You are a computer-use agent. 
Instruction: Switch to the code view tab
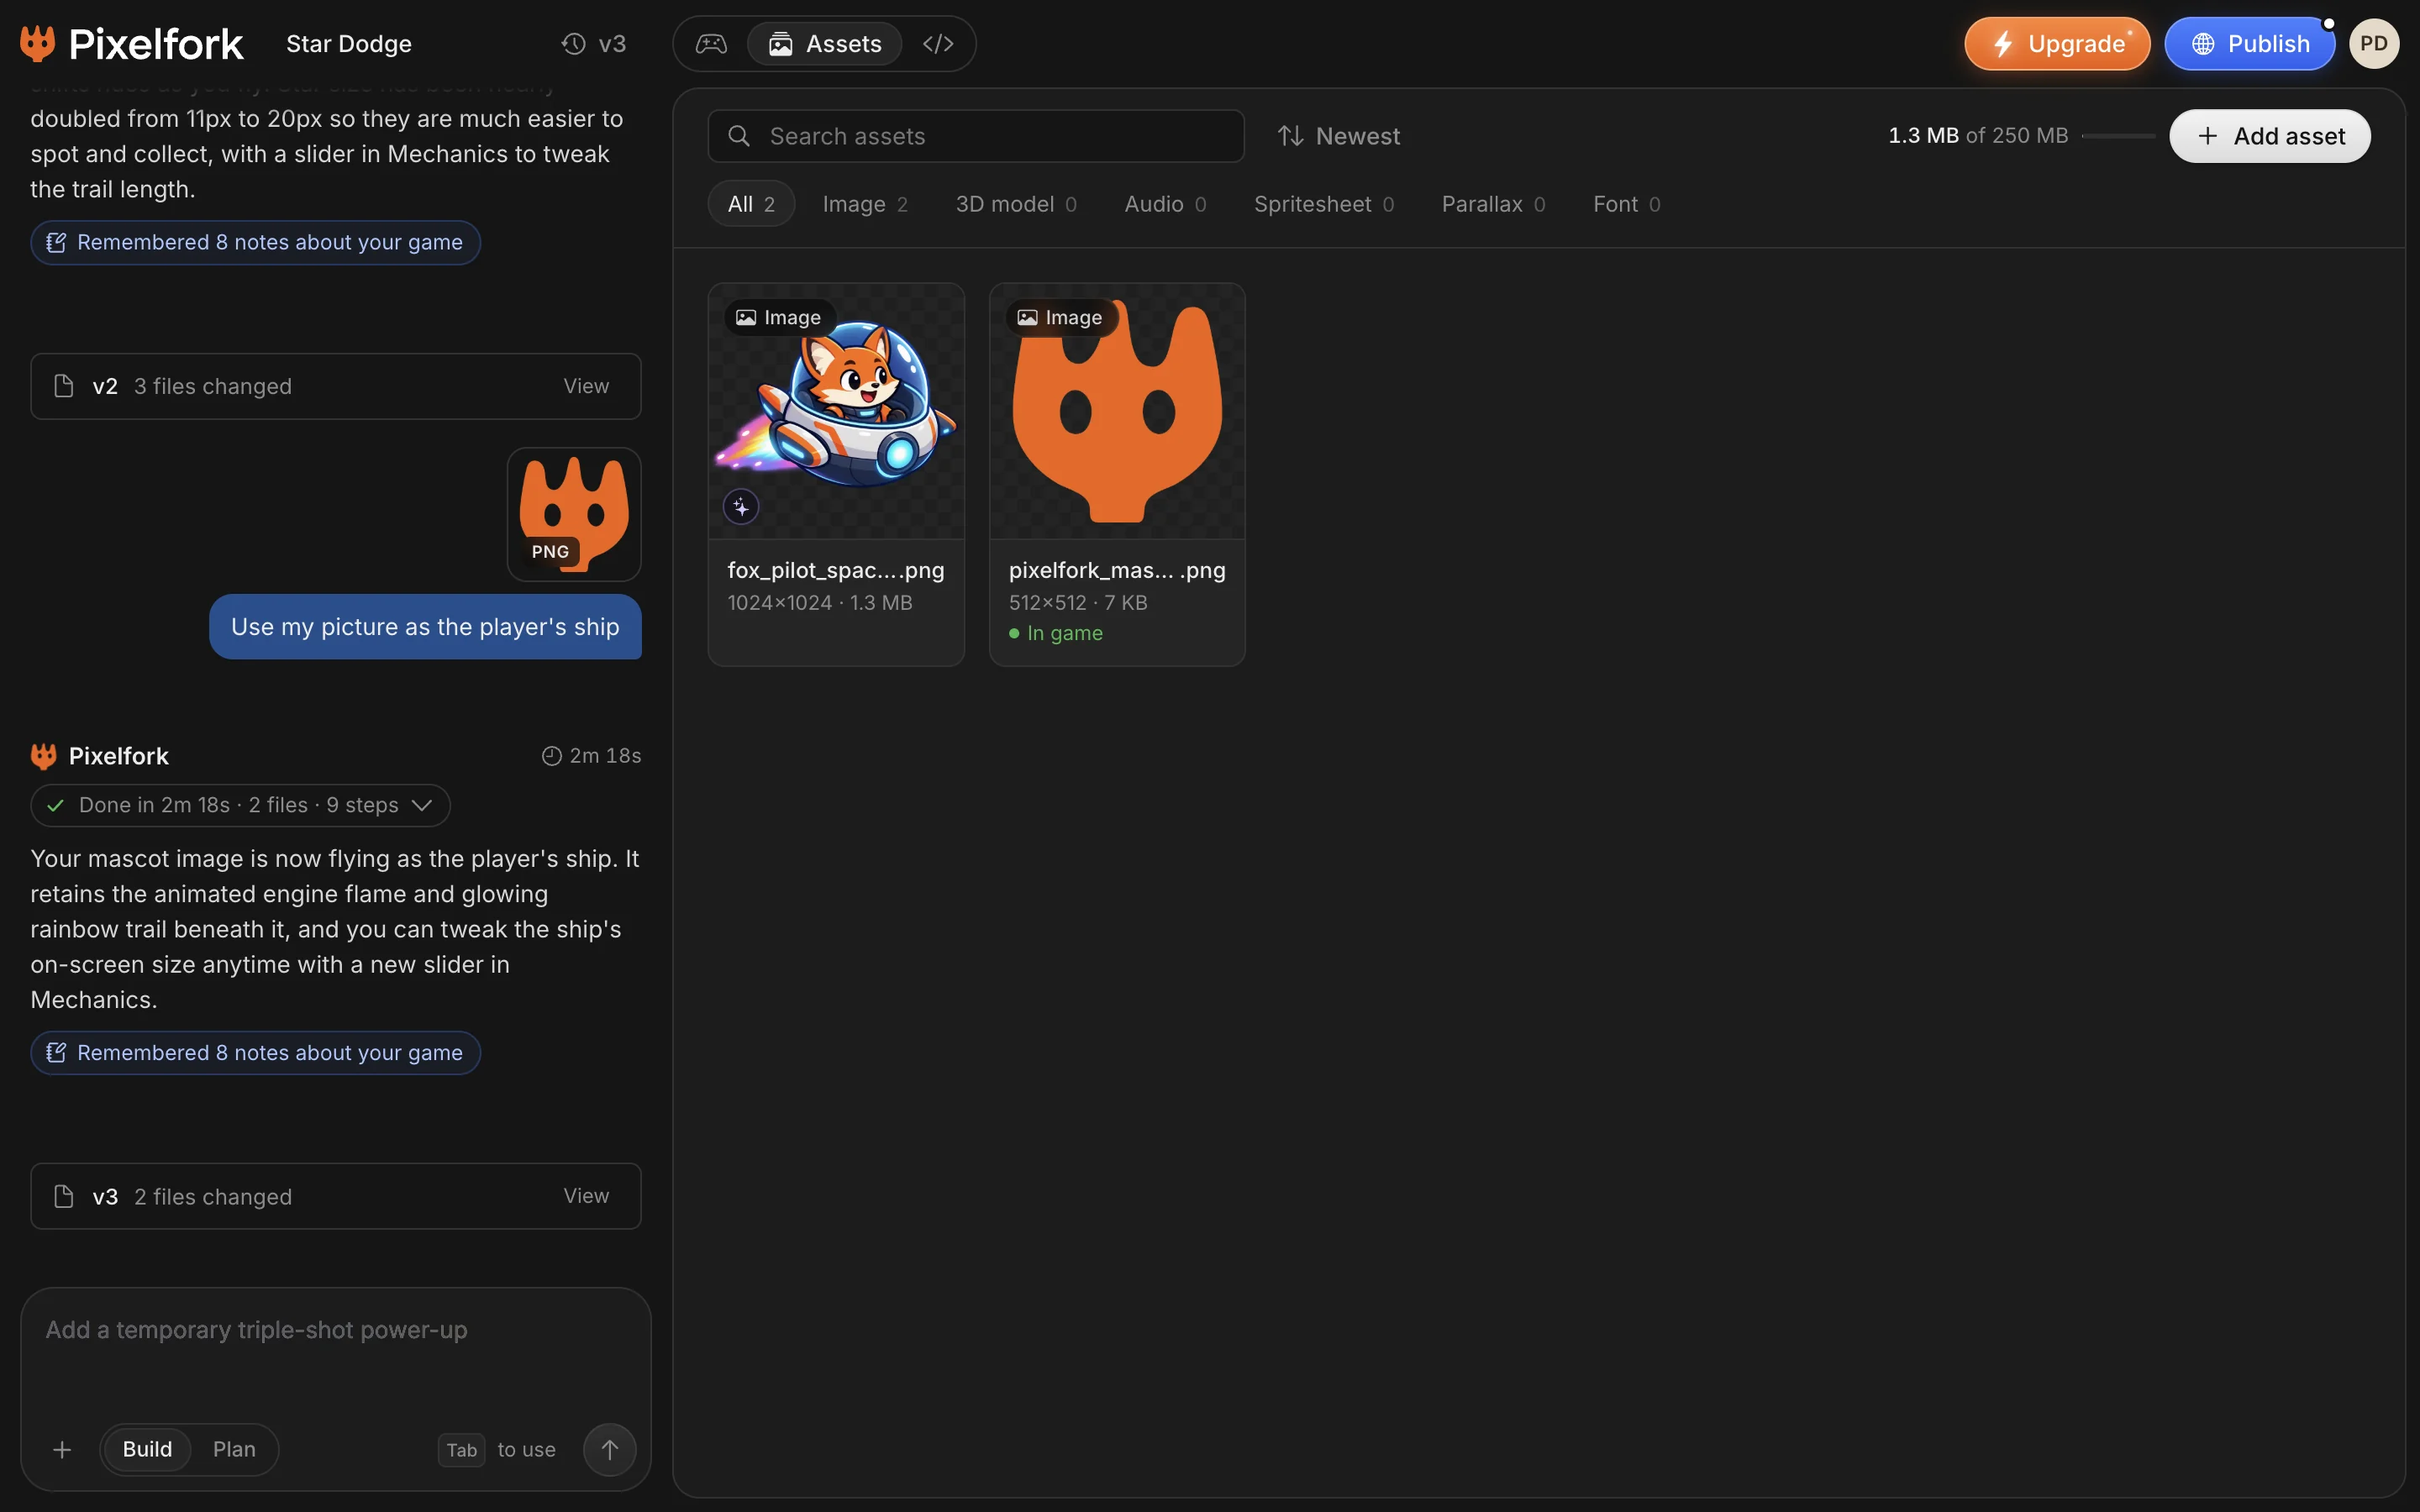[938, 44]
